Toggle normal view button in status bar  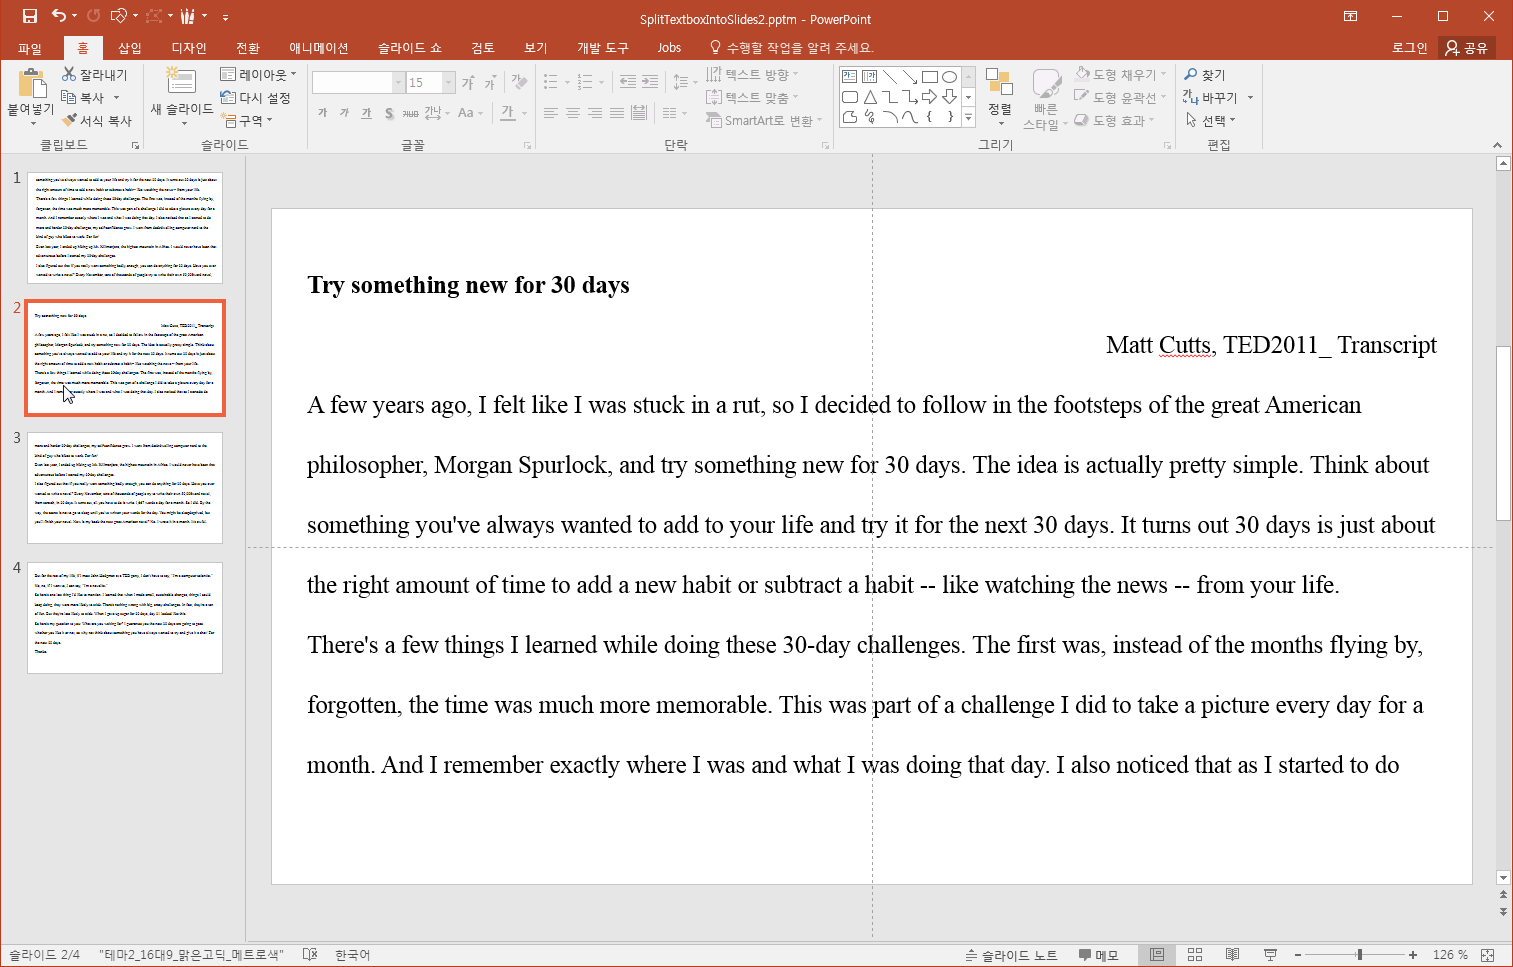(x=1157, y=955)
